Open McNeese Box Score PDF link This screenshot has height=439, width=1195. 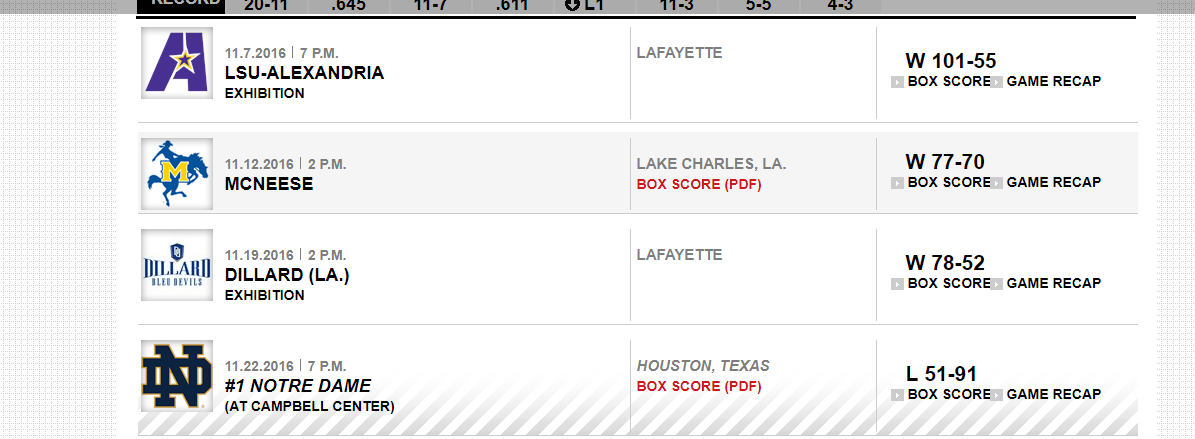[699, 184]
